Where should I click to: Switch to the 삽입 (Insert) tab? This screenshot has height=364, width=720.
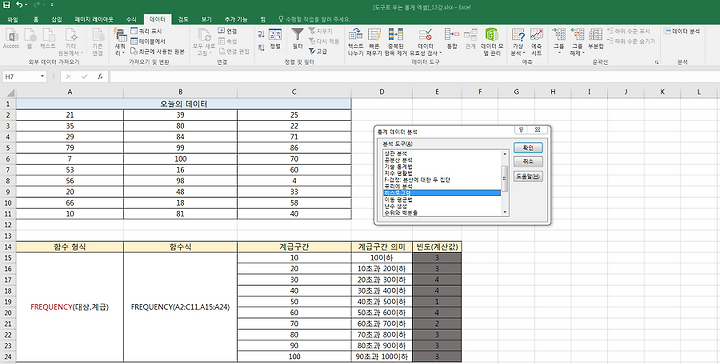[56, 19]
